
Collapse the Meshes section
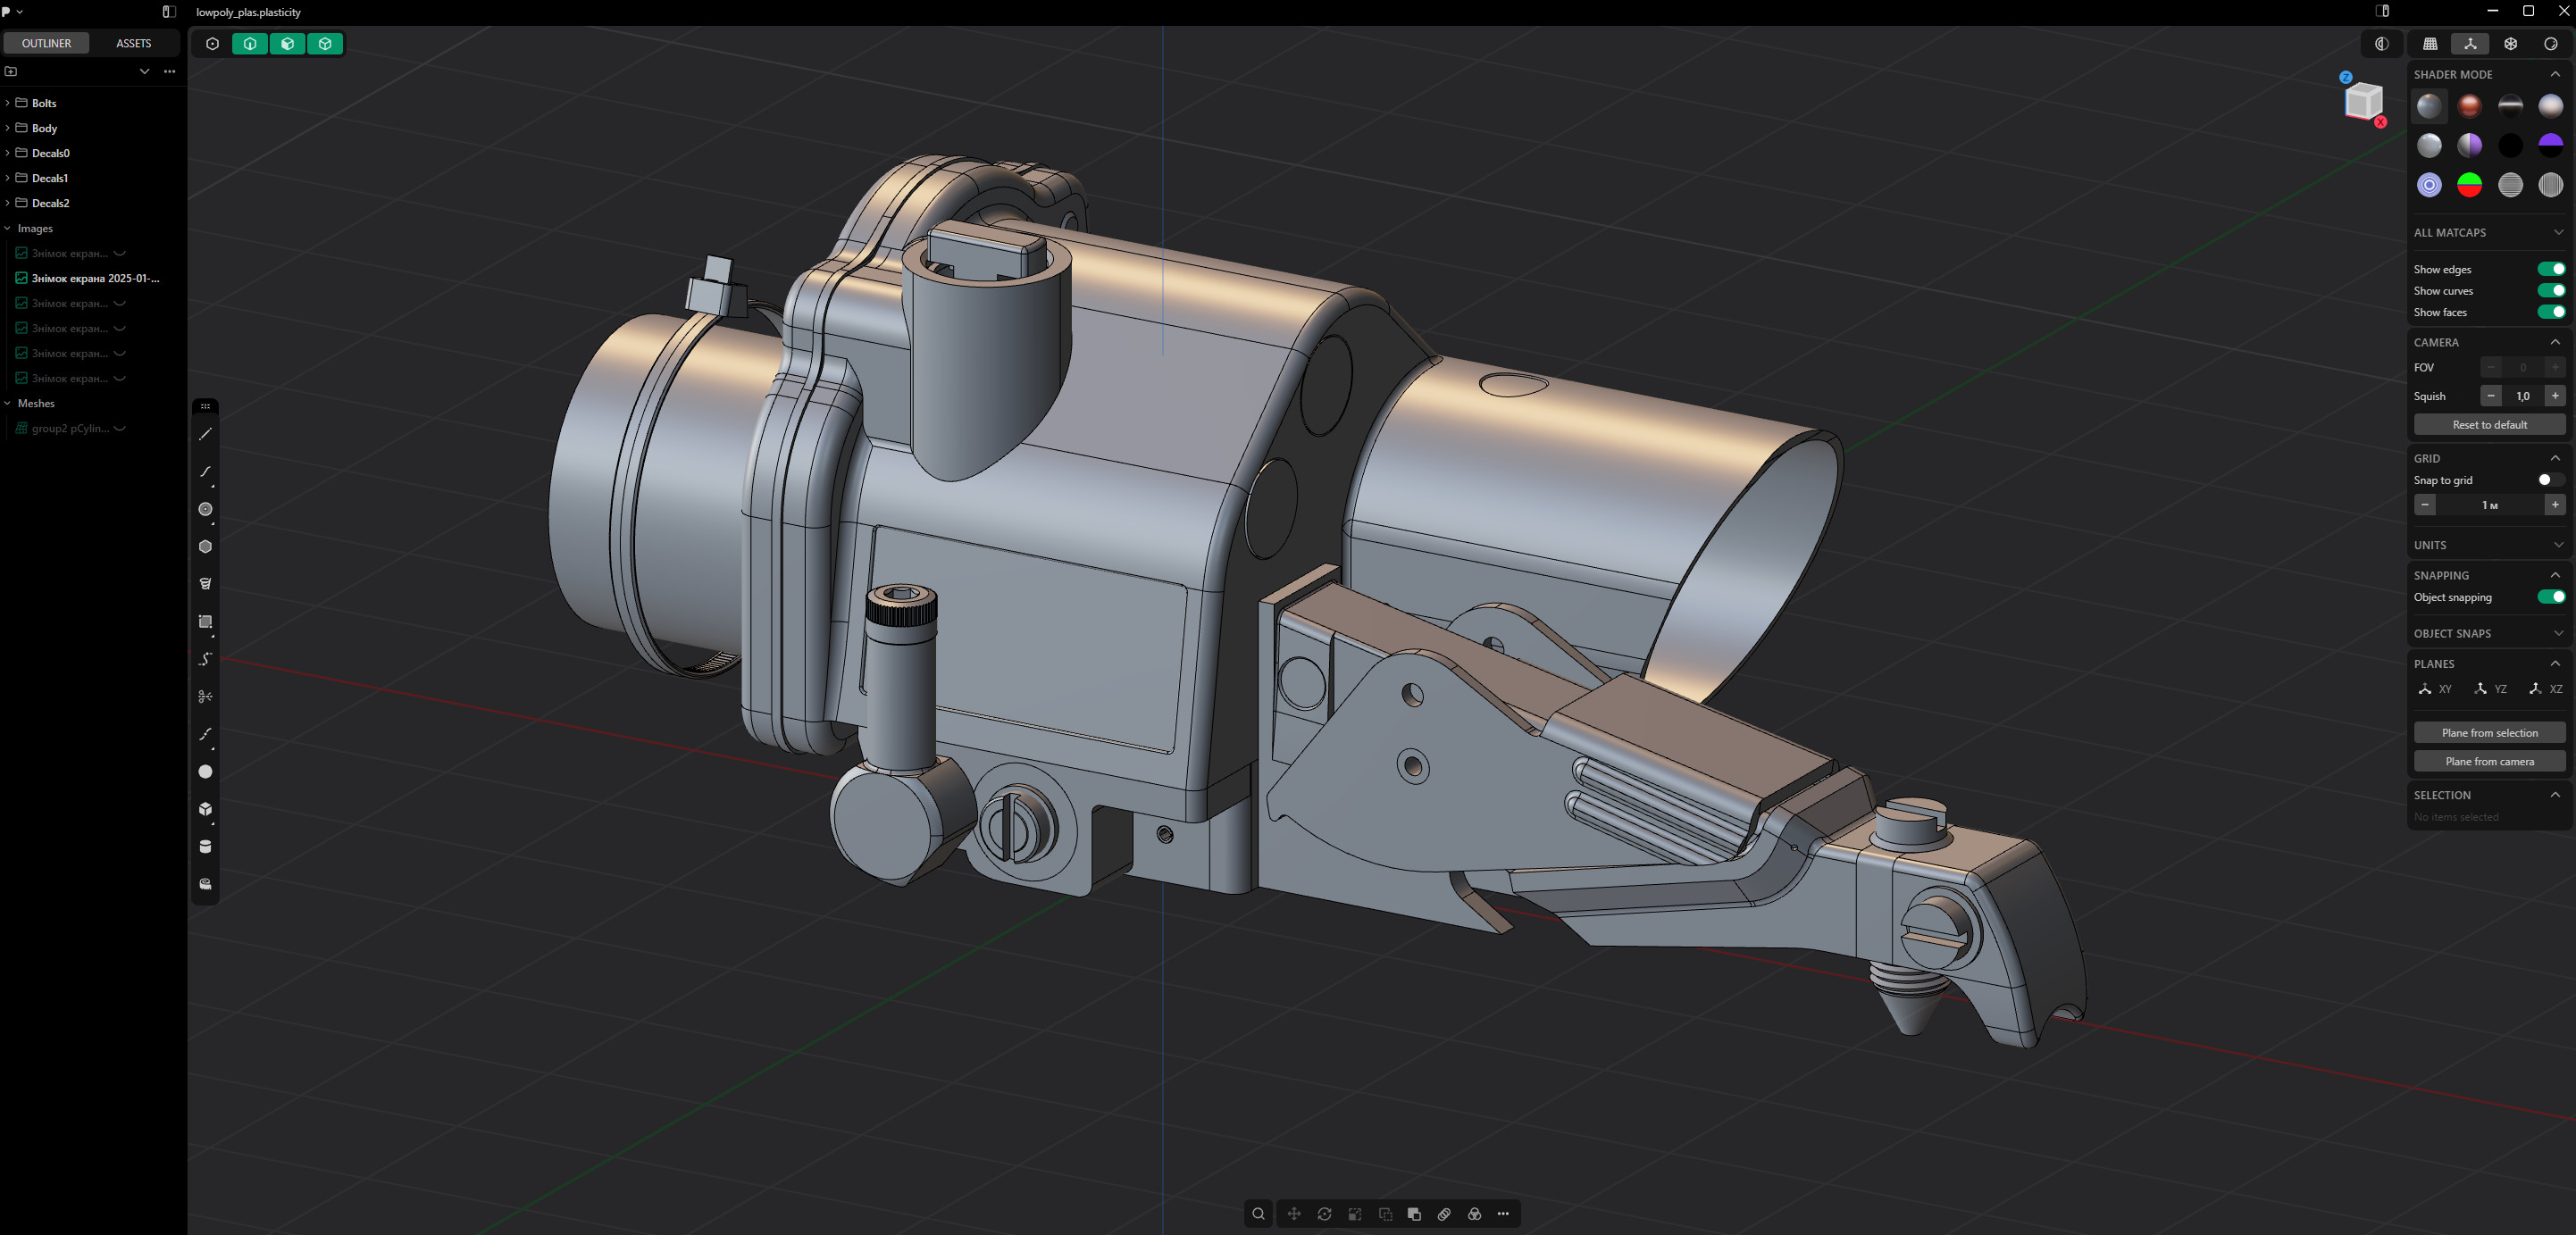point(8,403)
